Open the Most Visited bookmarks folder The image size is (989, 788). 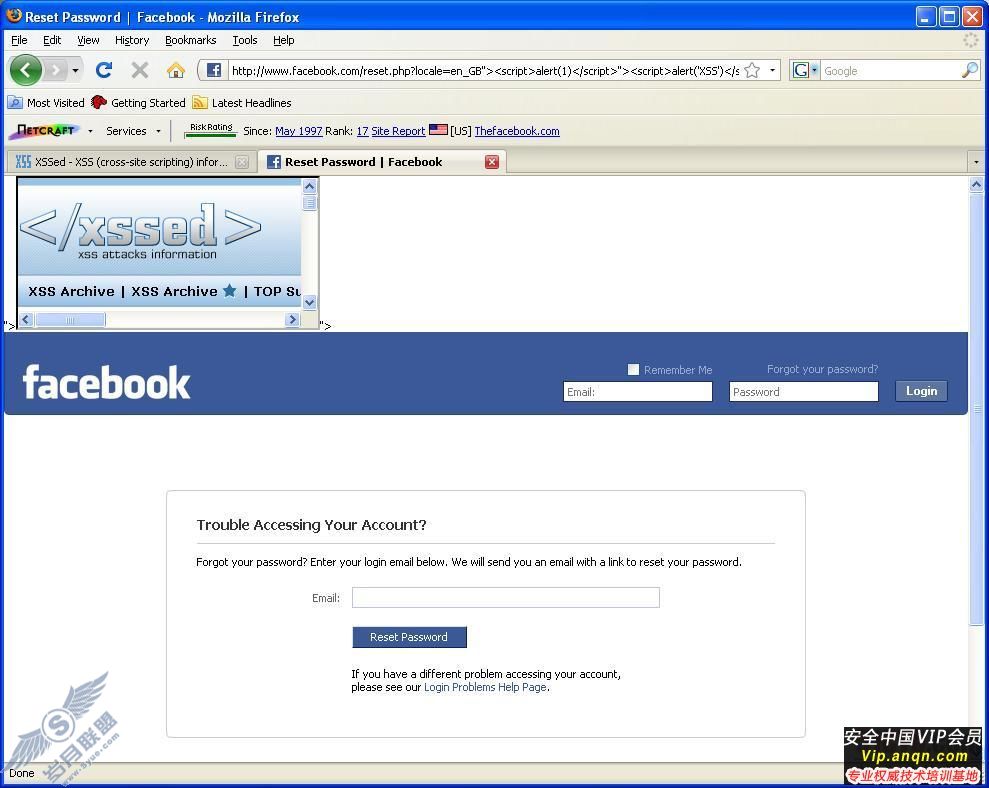click(46, 102)
